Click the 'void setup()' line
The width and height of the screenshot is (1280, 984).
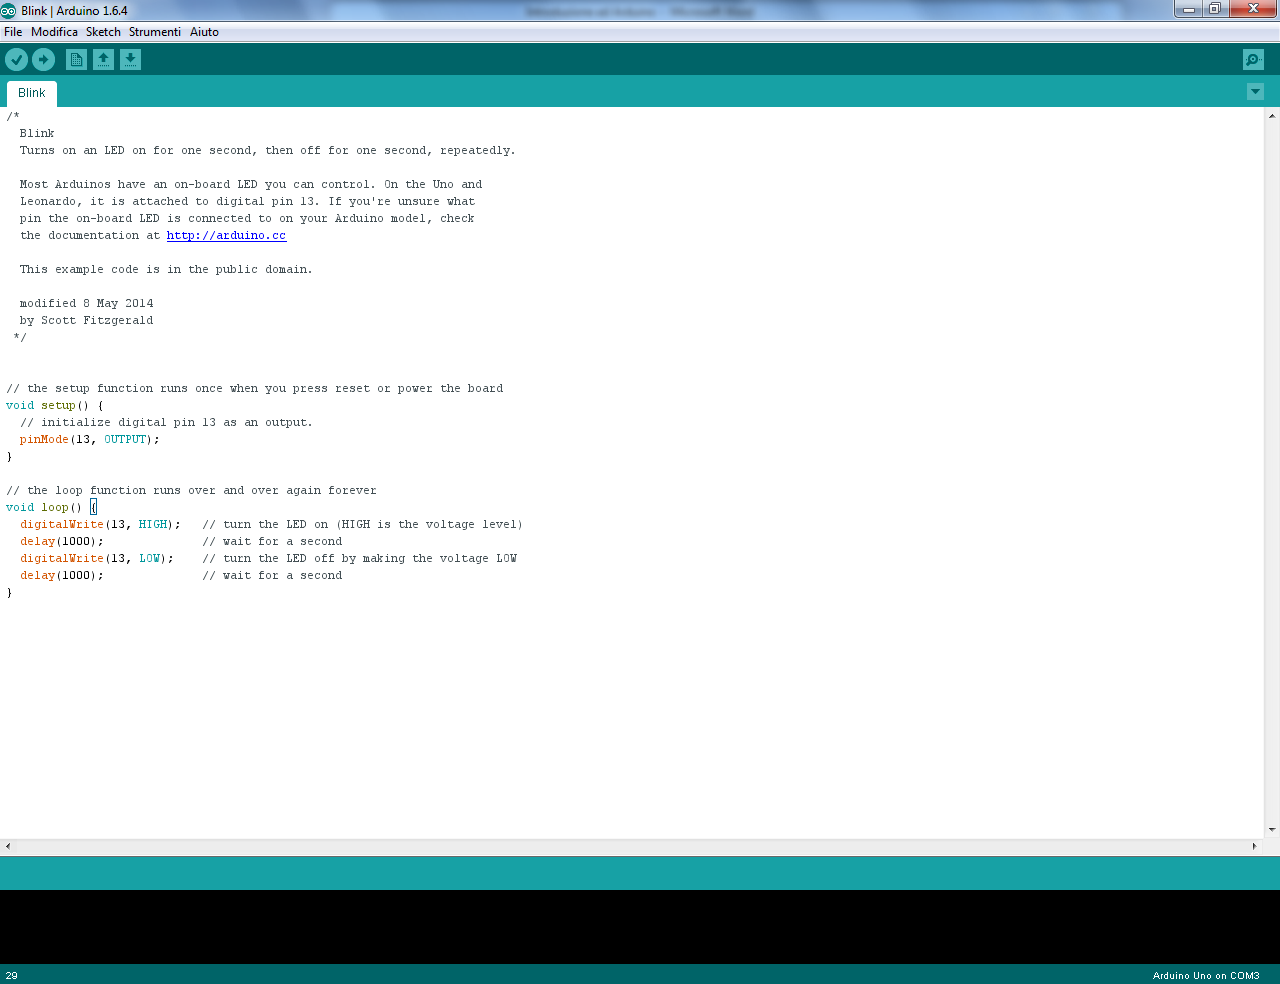click(54, 406)
